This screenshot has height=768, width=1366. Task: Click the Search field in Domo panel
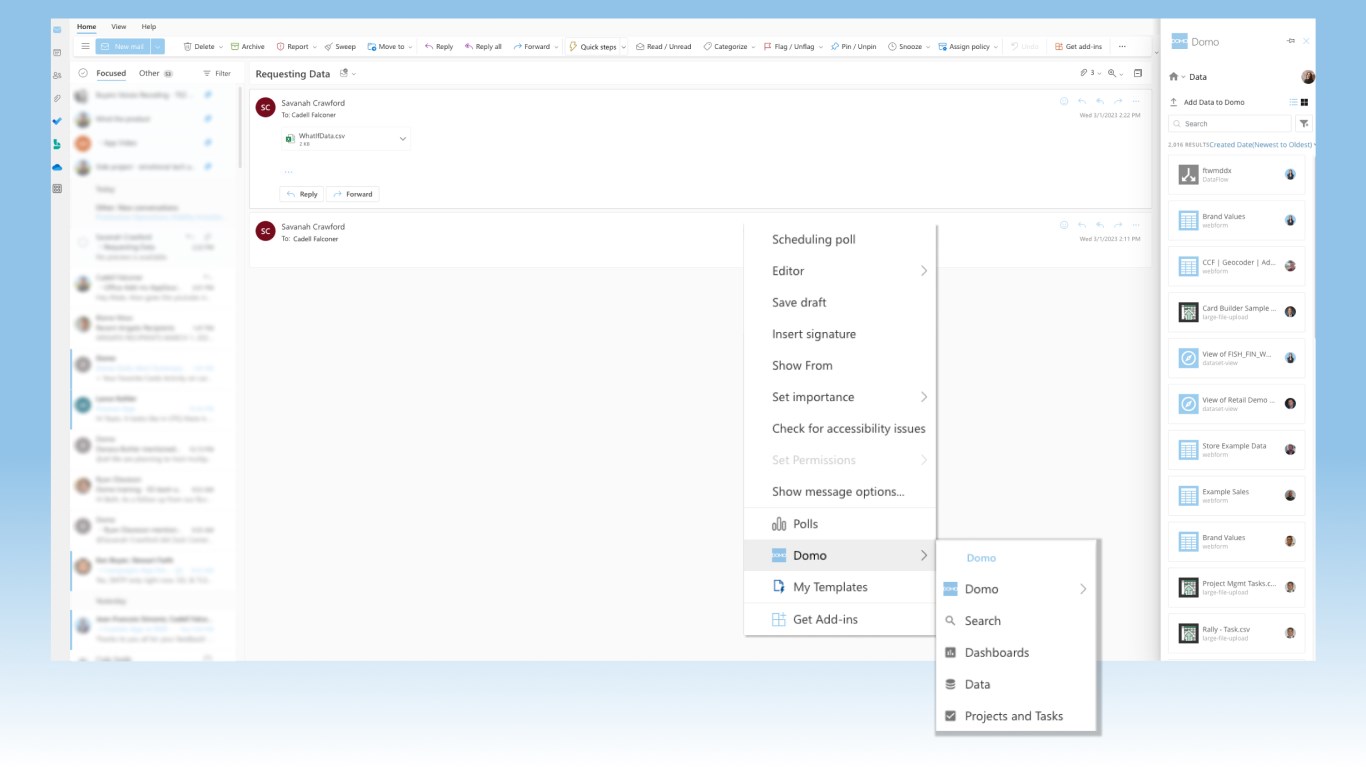[x=1230, y=124]
